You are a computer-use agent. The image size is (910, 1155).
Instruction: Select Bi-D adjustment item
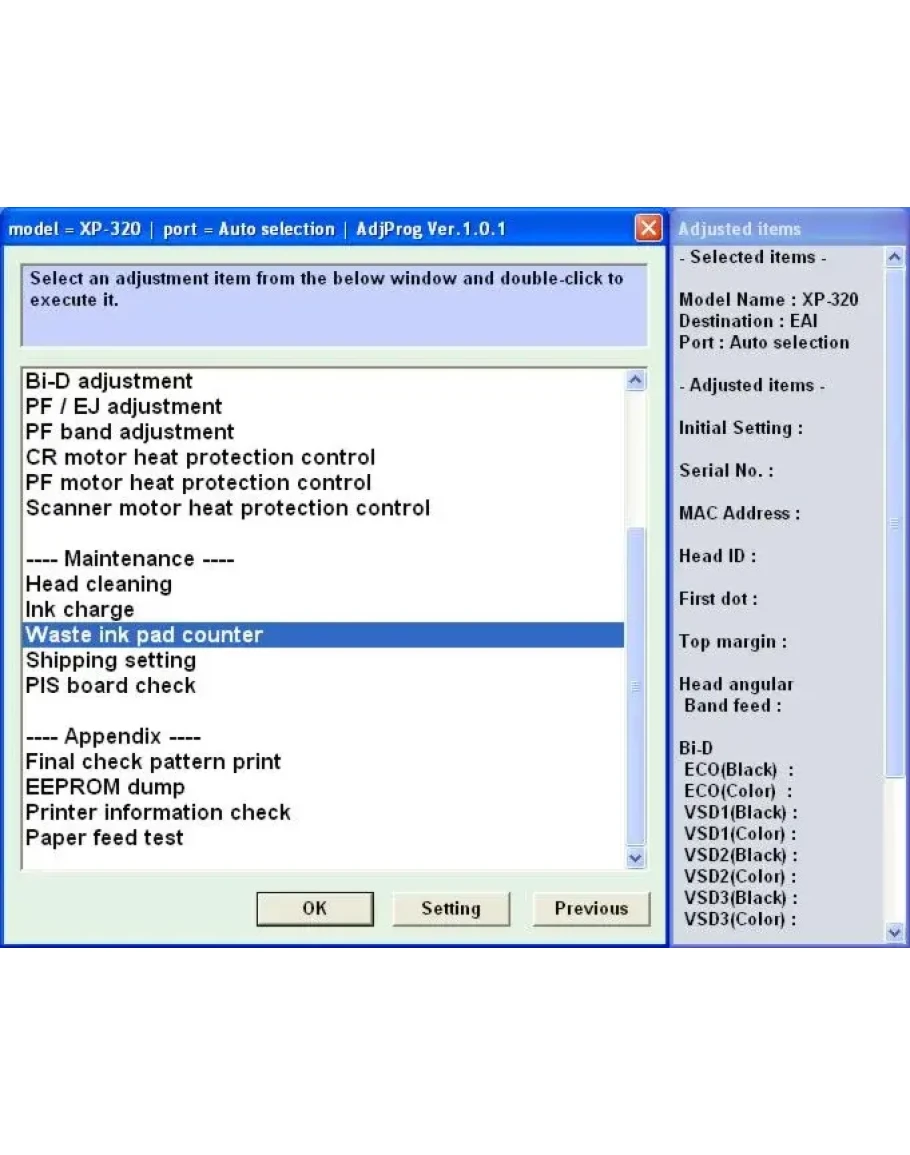(109, 382)
